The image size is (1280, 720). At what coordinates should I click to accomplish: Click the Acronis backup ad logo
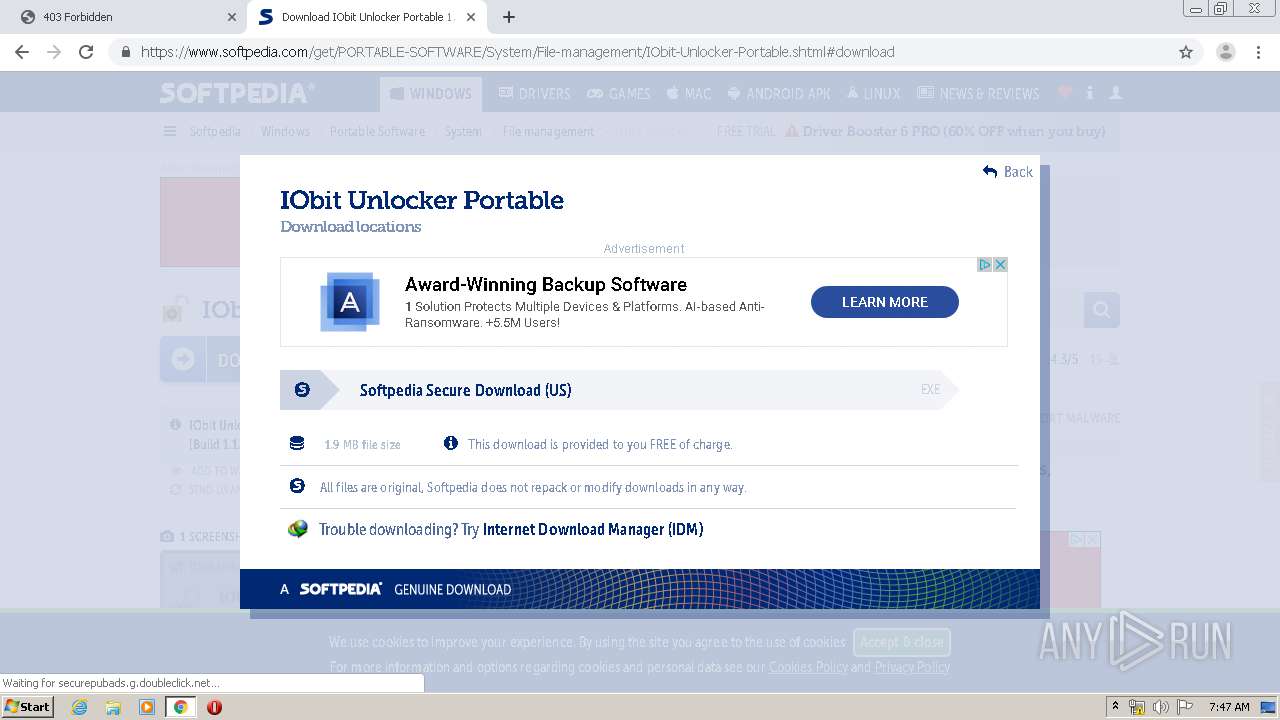[x=350, y=302]
